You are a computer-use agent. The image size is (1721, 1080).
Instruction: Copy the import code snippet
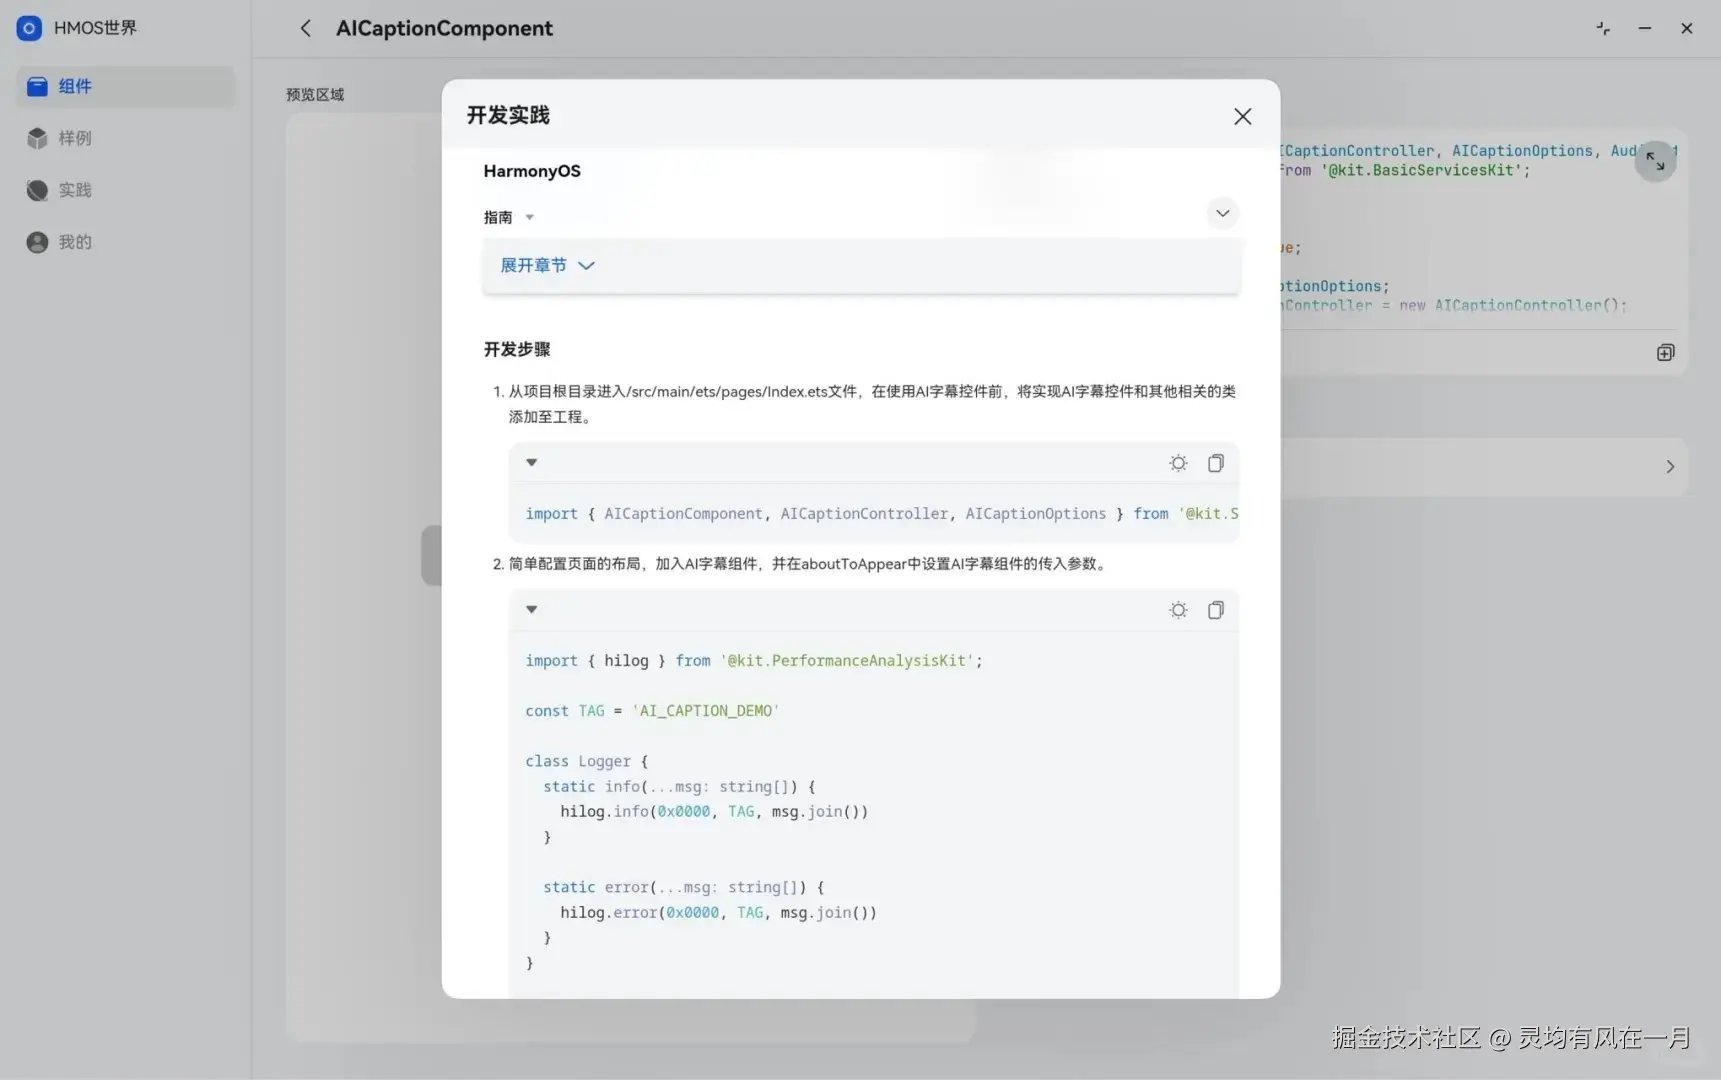pyautogui.click(x=1216, y=462)
